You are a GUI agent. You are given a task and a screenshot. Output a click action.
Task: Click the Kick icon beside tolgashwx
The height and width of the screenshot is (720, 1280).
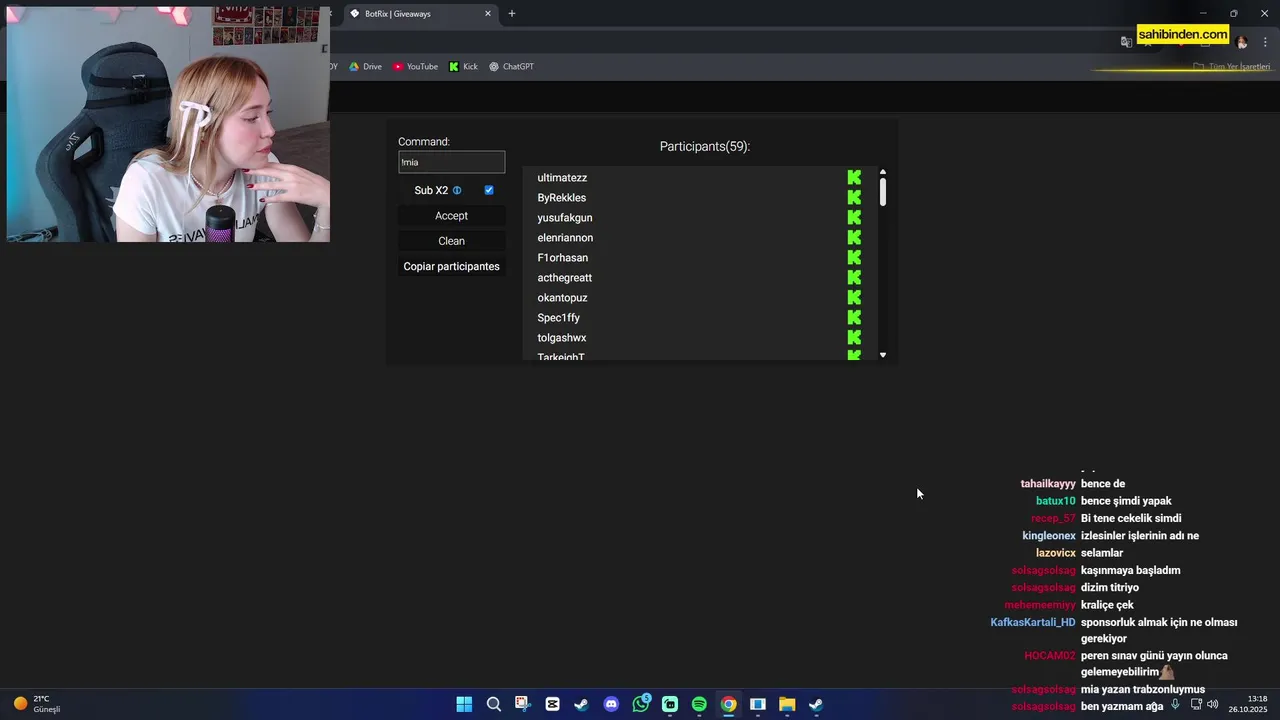854,337
